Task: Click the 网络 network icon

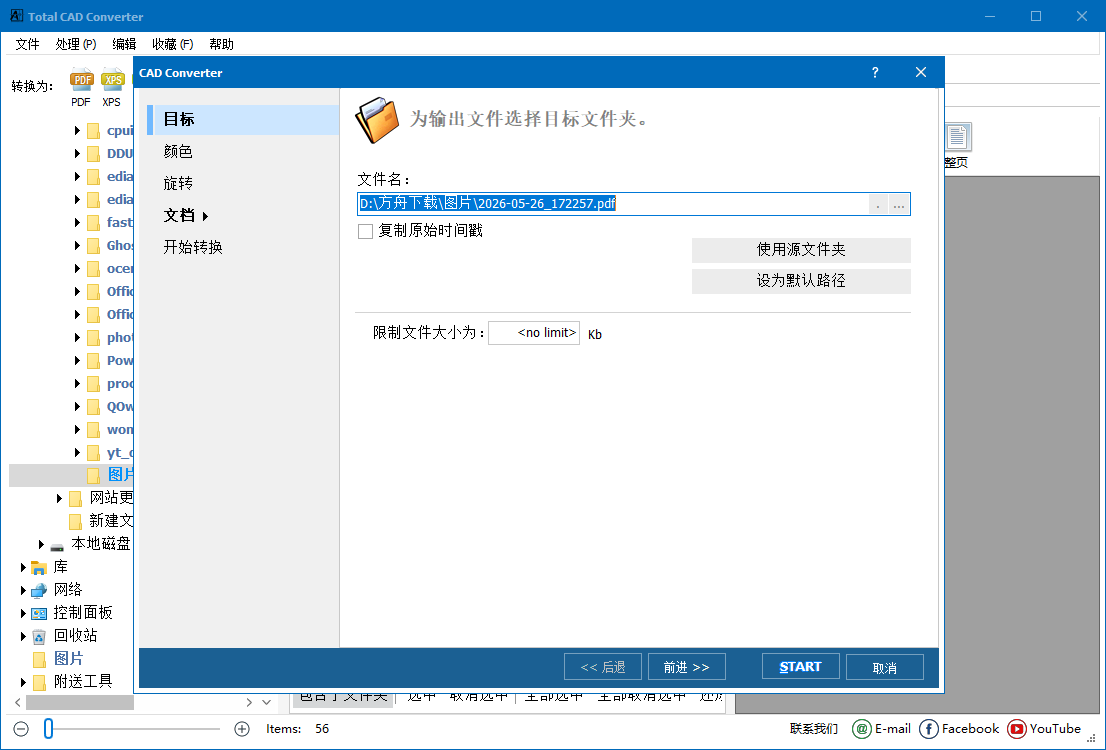Action: 39,590
